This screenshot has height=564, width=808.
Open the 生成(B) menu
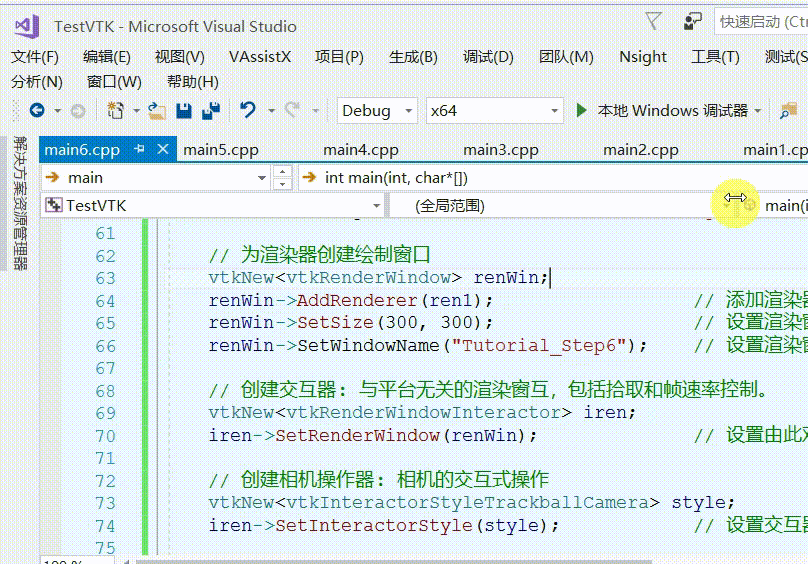click(413, 57)
